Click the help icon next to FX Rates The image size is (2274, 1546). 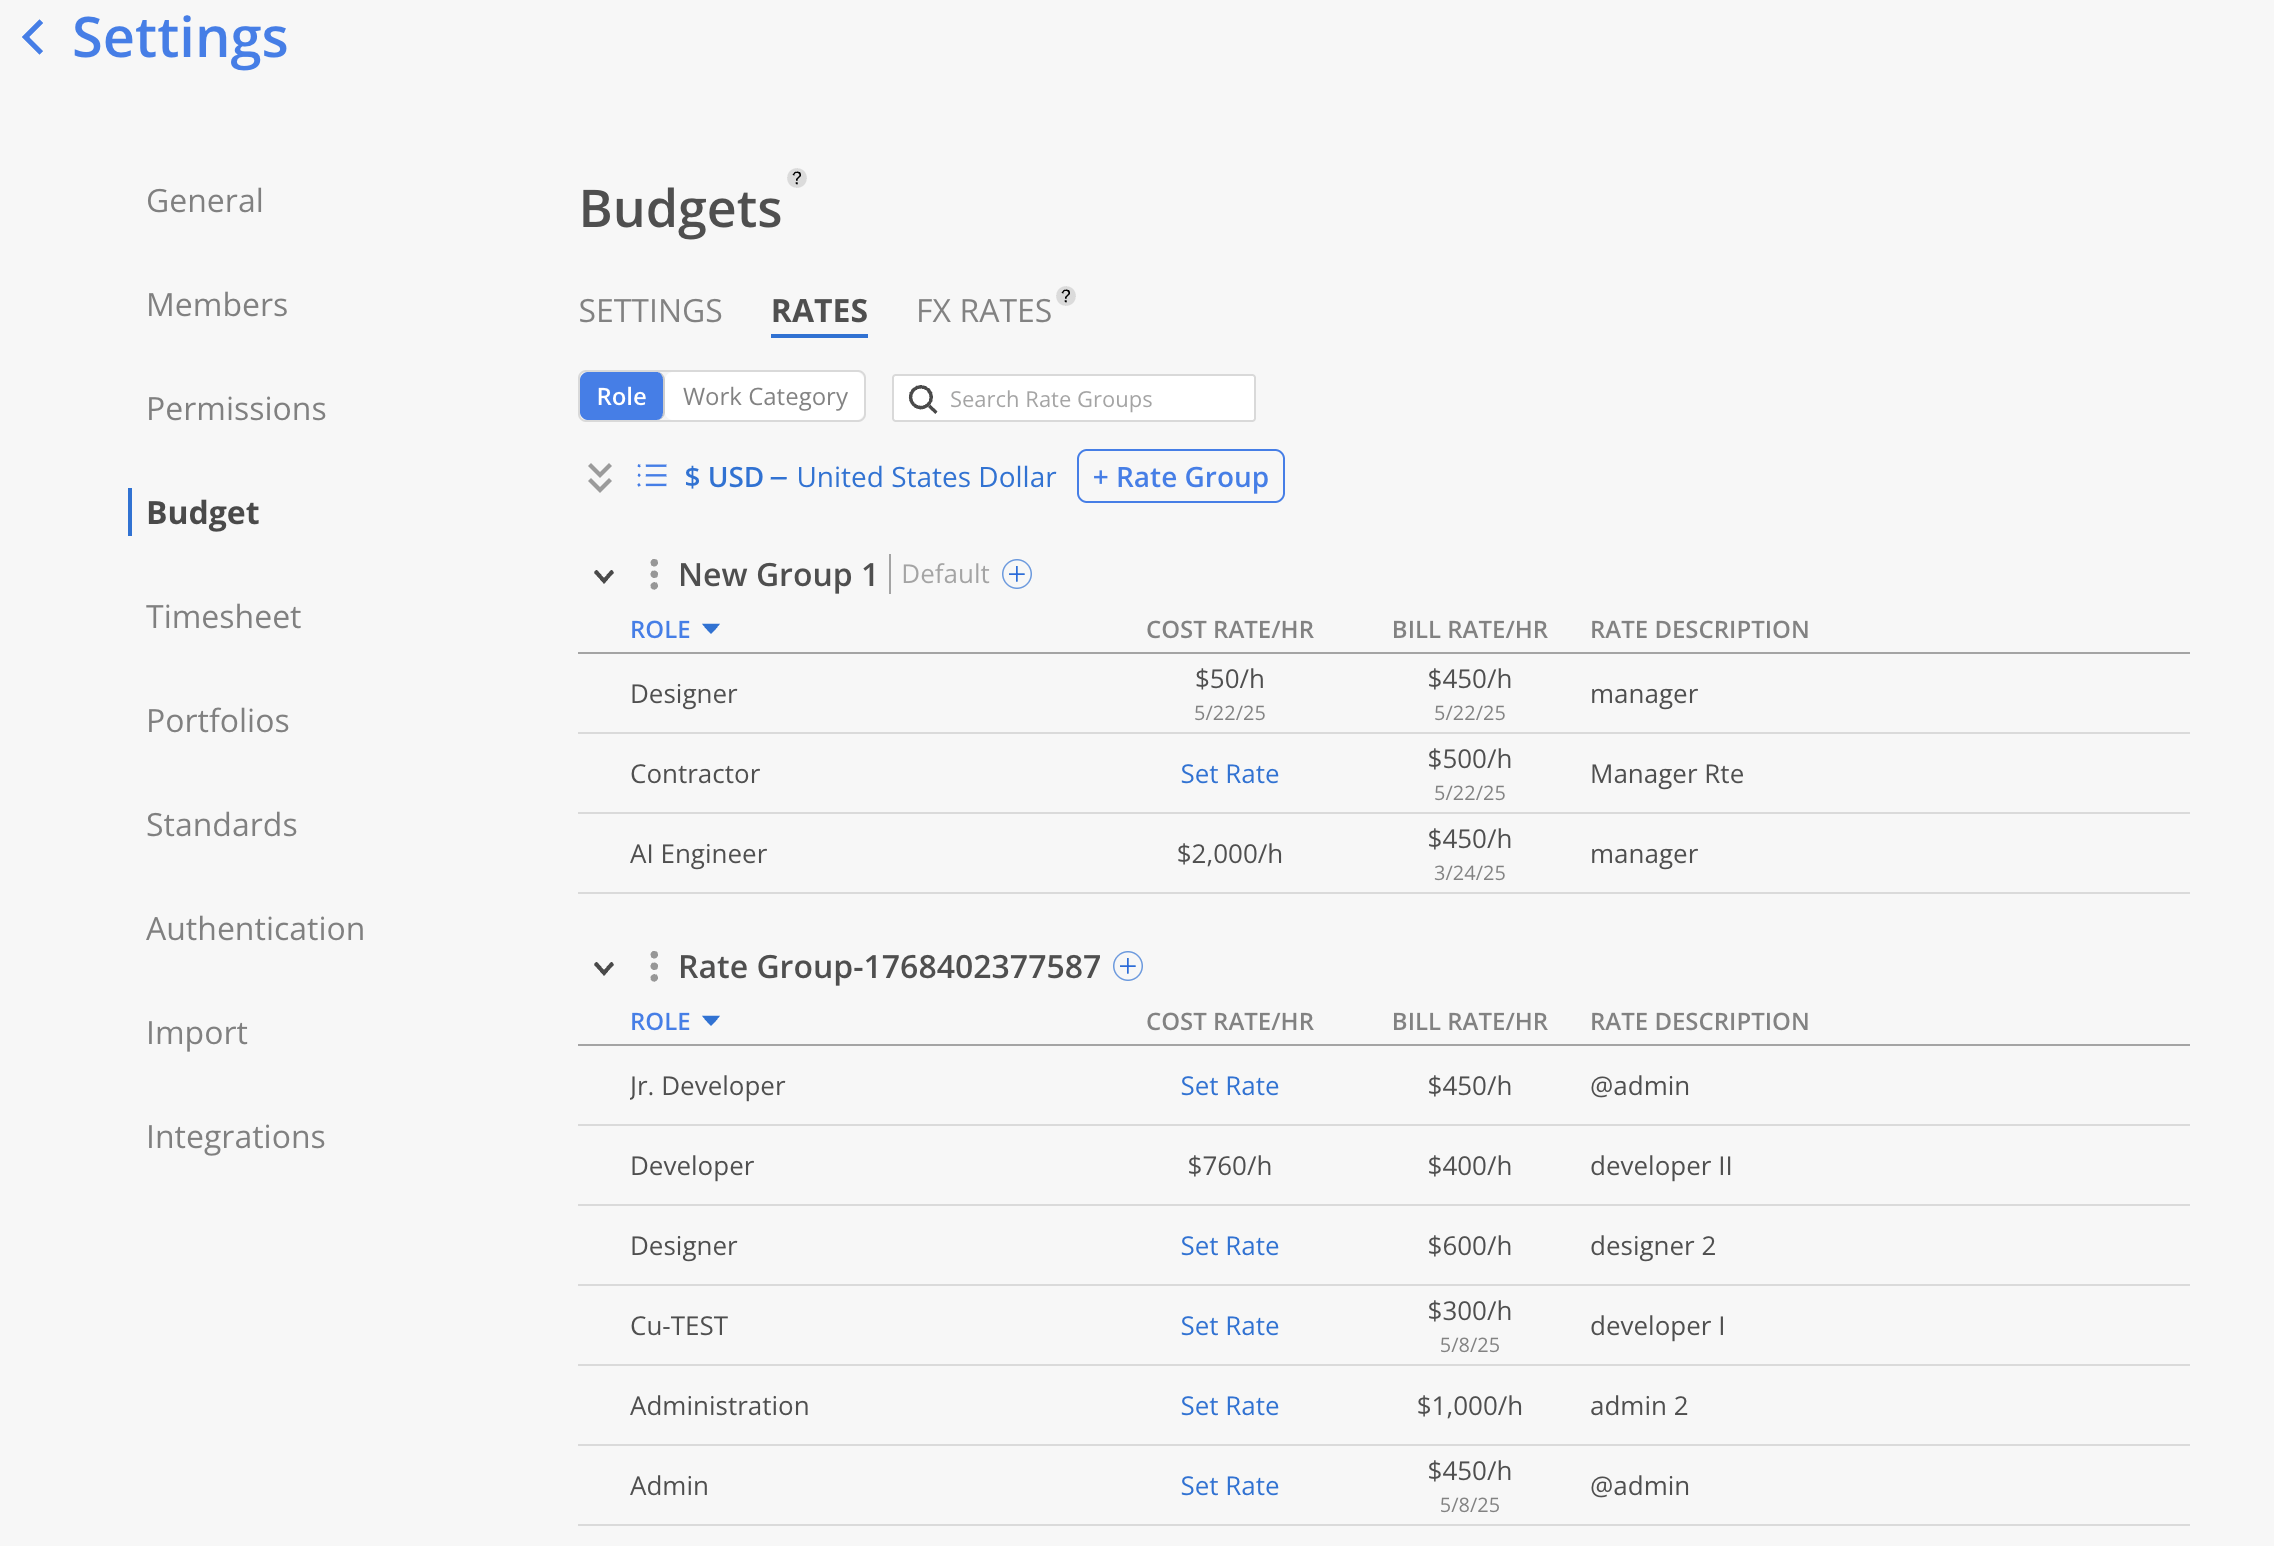(1066, 296)
